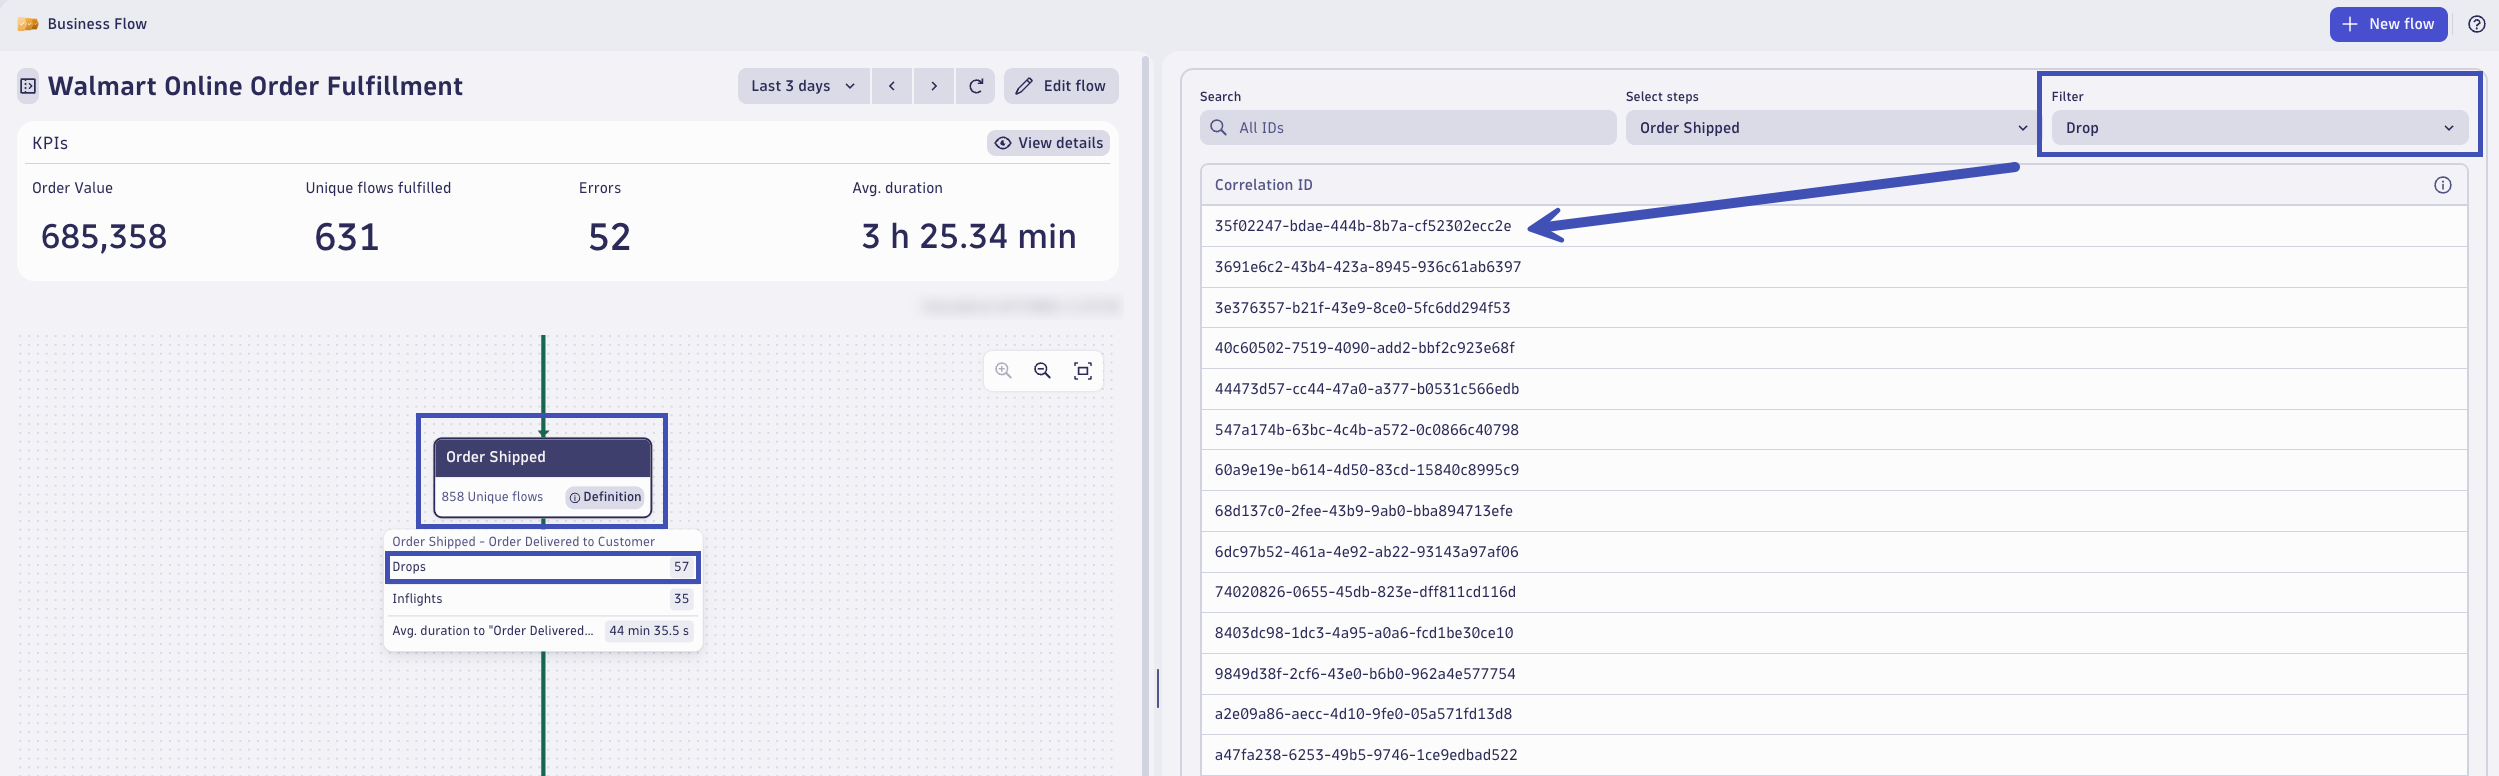Click the New flow button

coord(2388,24)
